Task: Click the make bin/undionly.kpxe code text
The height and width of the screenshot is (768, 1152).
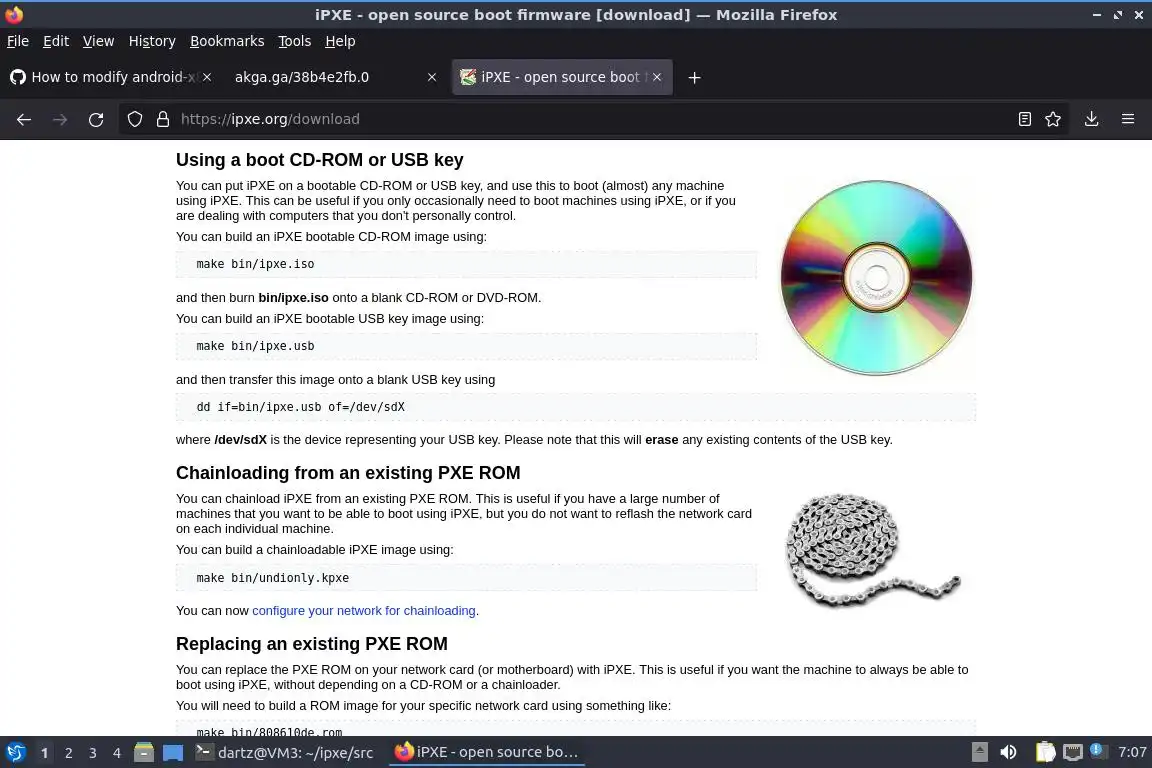Action: (273, 578)
